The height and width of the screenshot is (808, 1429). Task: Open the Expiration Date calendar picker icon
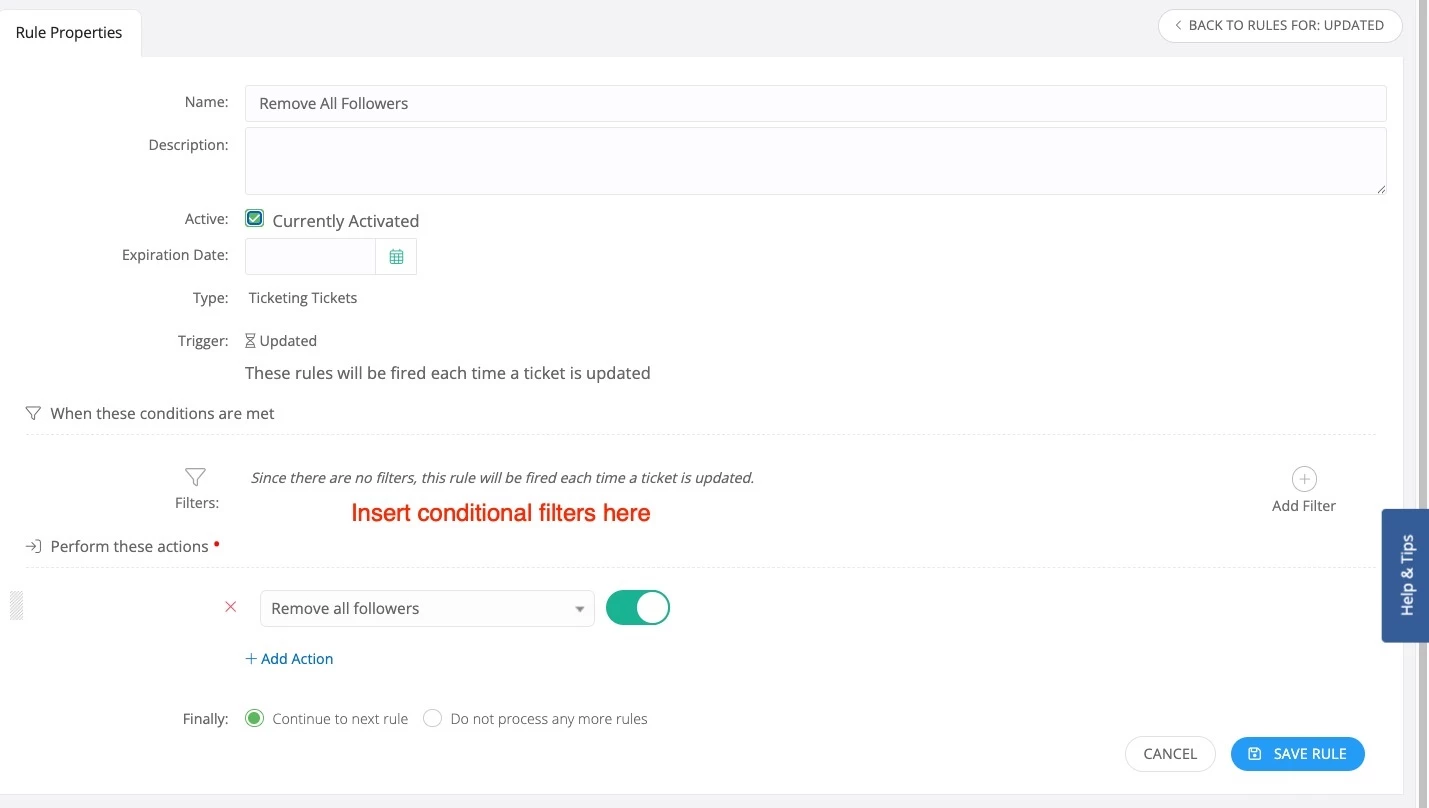tap(396, 257)
